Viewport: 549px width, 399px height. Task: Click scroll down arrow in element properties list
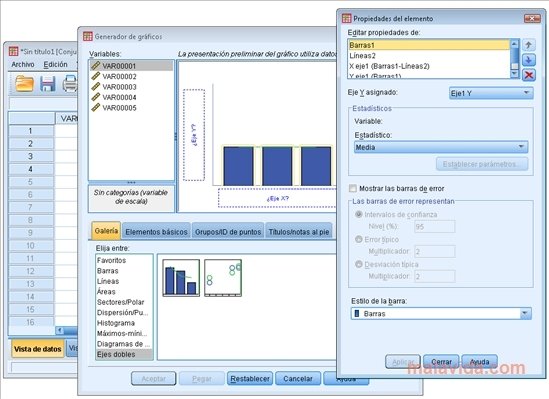[514, 74]
